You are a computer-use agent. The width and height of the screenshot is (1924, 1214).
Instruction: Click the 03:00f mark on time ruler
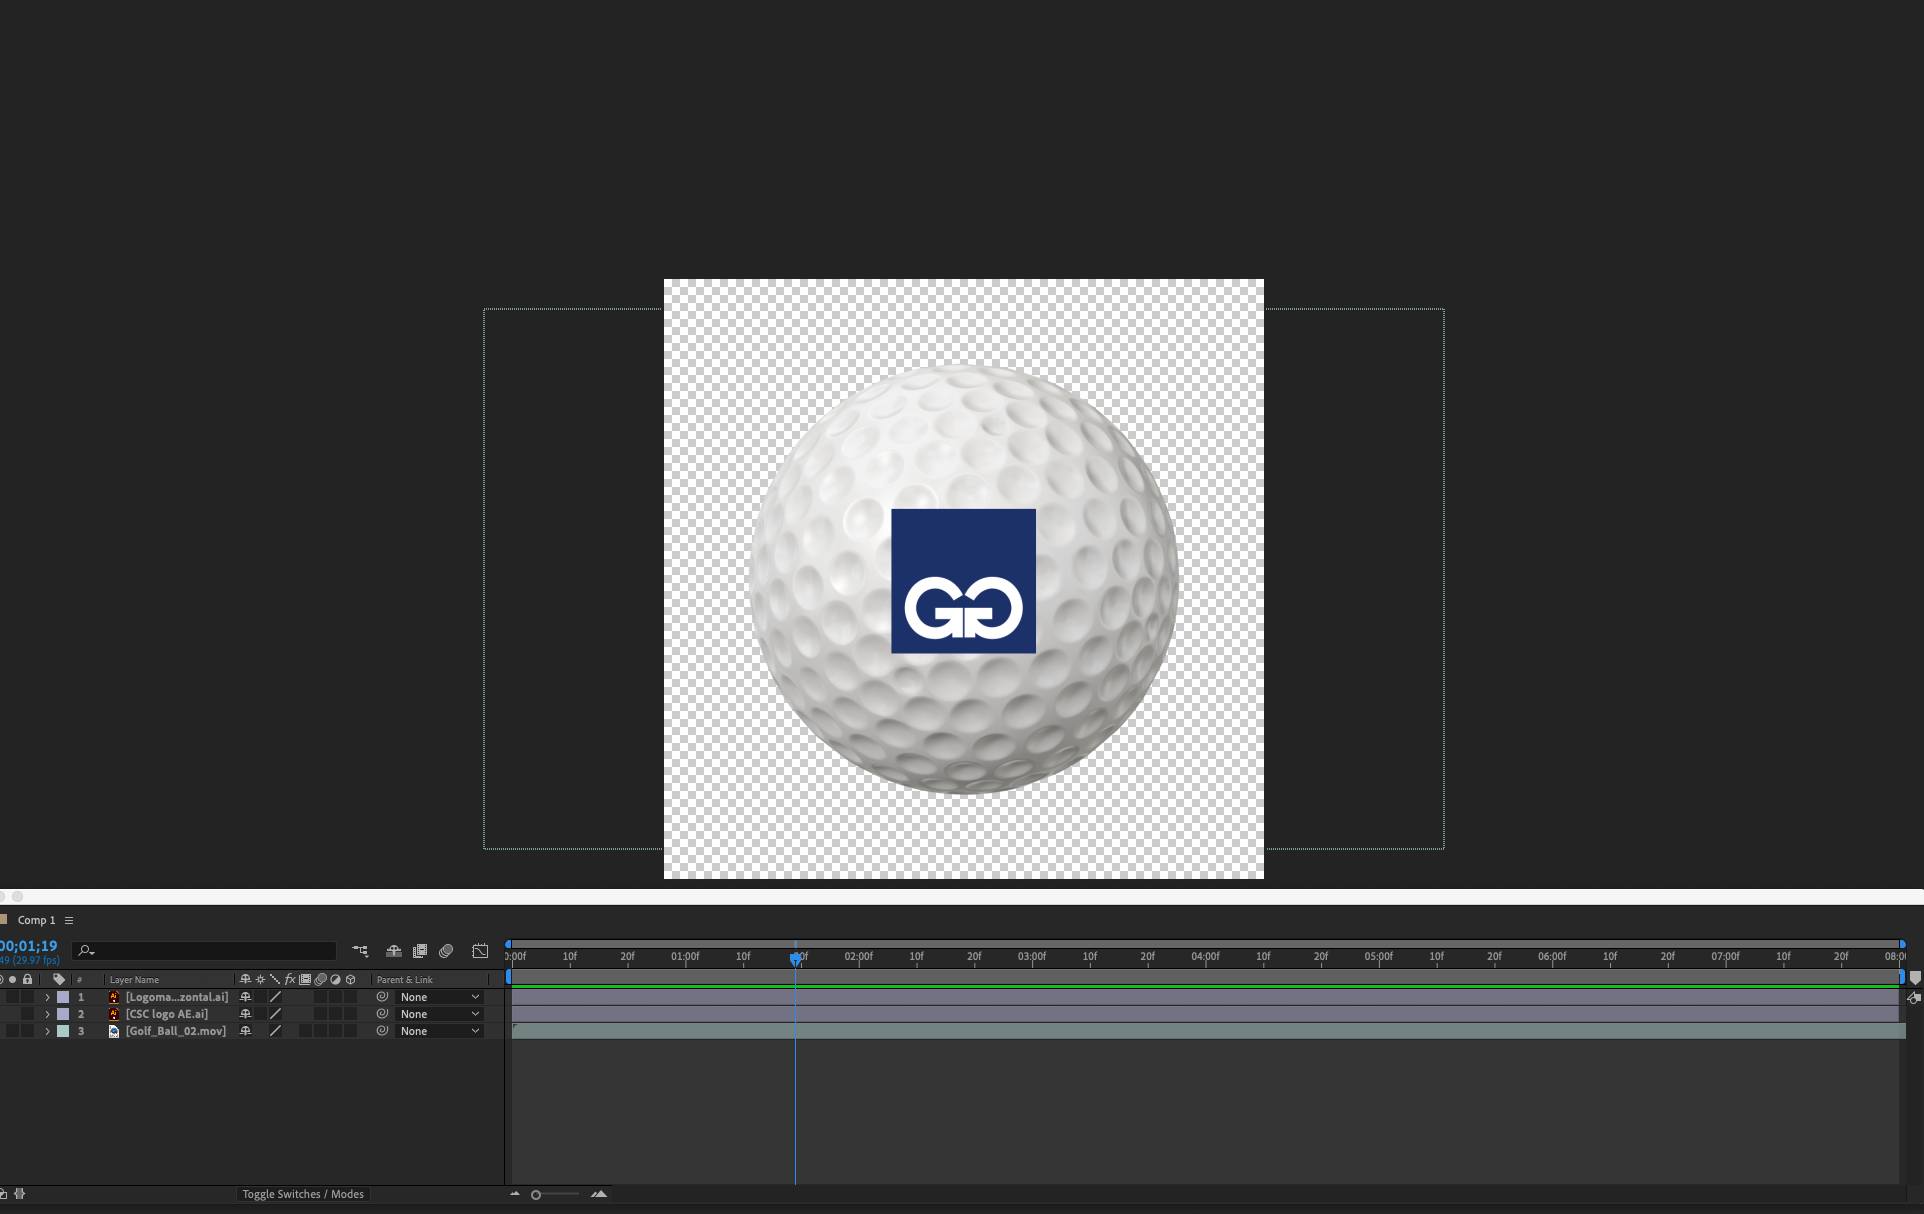pyautogui.click(x=1032, y=957)
